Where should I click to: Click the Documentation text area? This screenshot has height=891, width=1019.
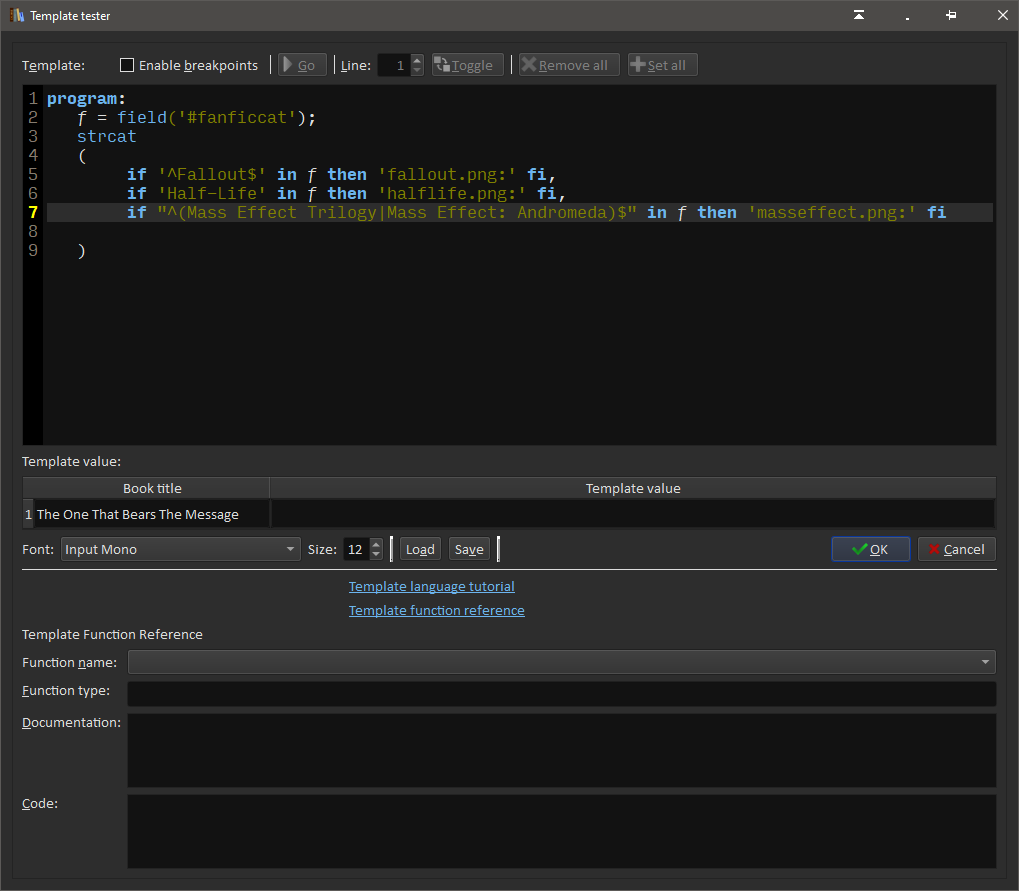point(561,750)
